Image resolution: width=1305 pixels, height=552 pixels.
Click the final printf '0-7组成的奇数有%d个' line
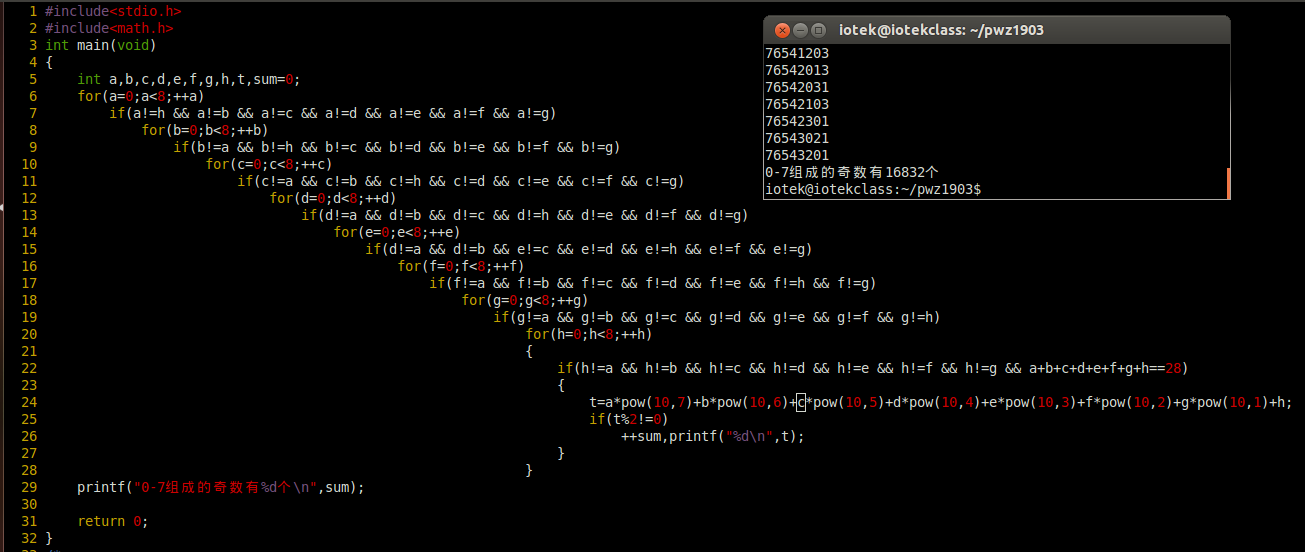click(x=221, y=487)
